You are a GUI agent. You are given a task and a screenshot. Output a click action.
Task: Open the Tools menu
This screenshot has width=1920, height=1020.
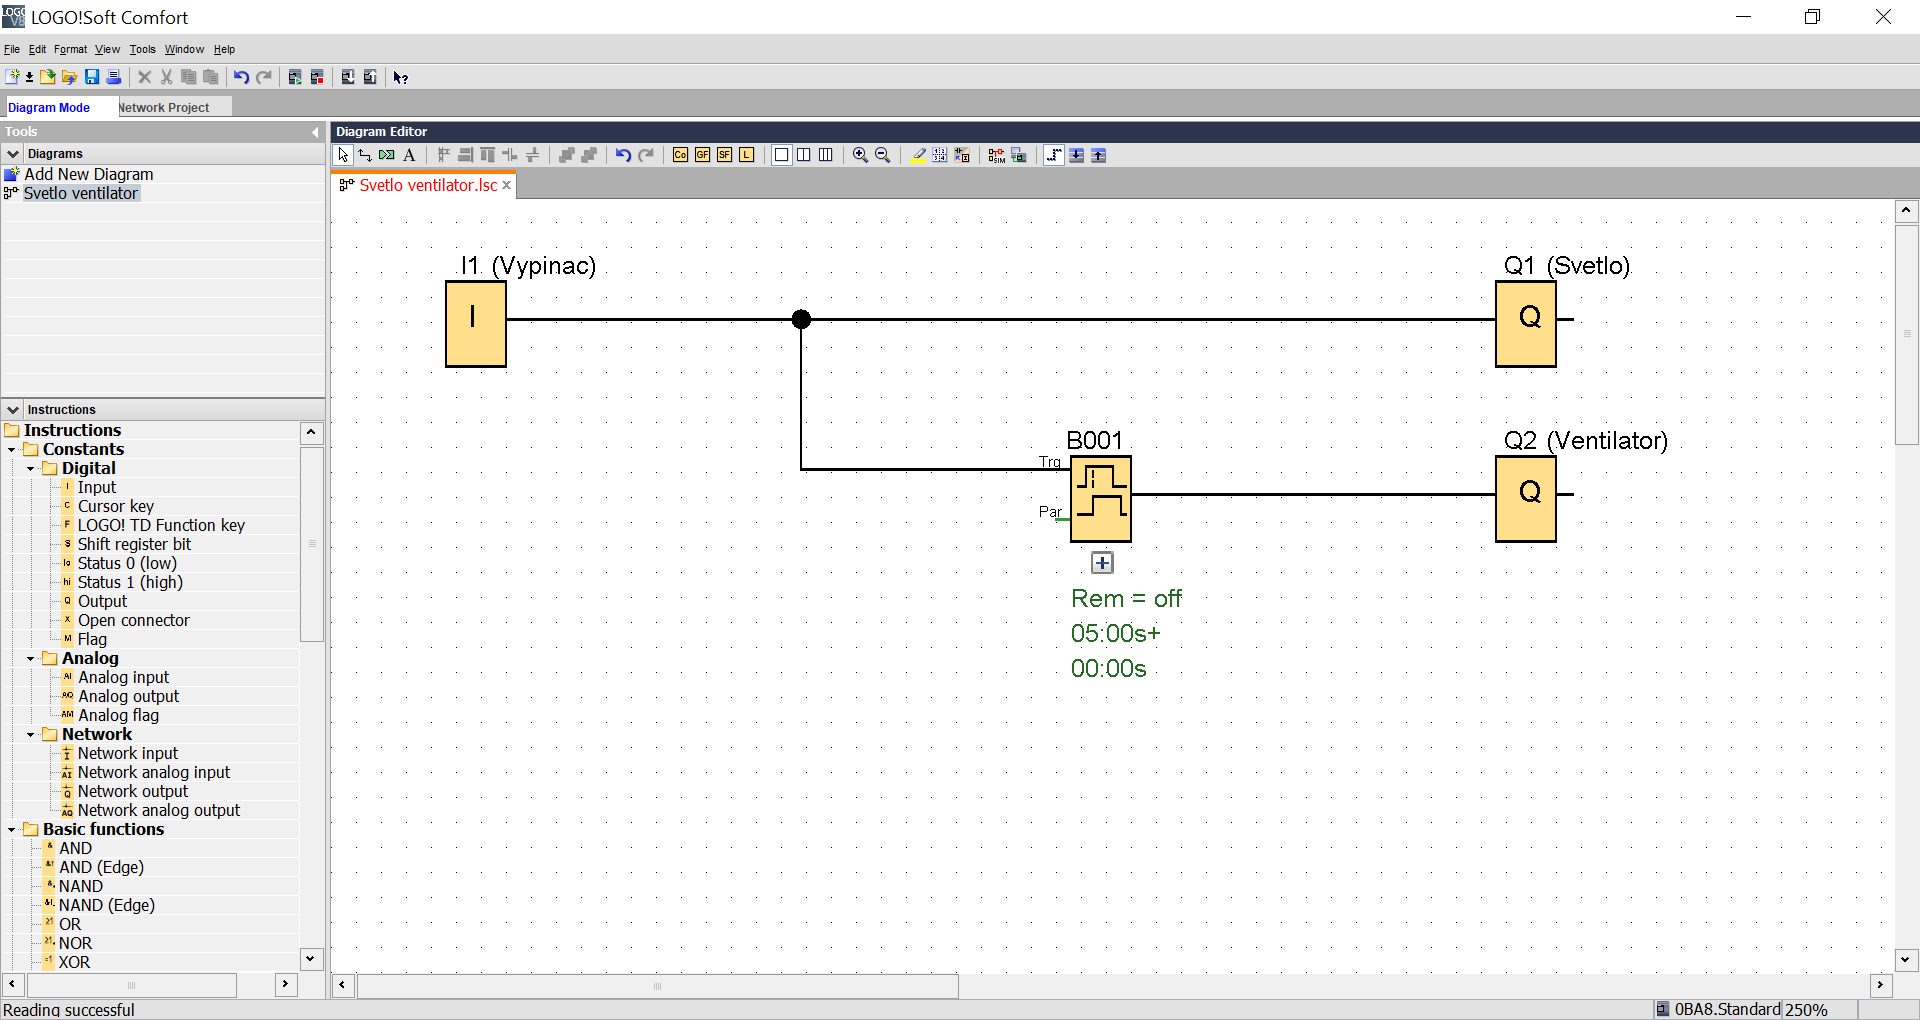point(142,49)
